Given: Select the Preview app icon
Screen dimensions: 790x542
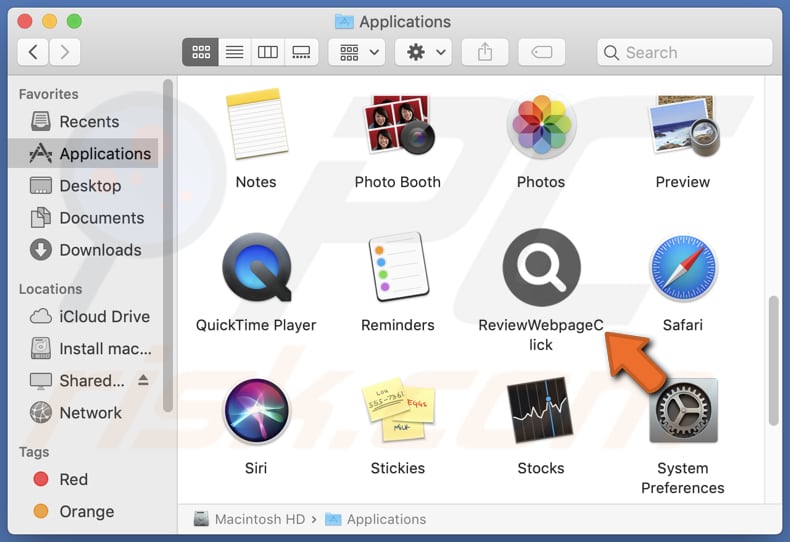Looking at the screenshot, I should (683, 124).
